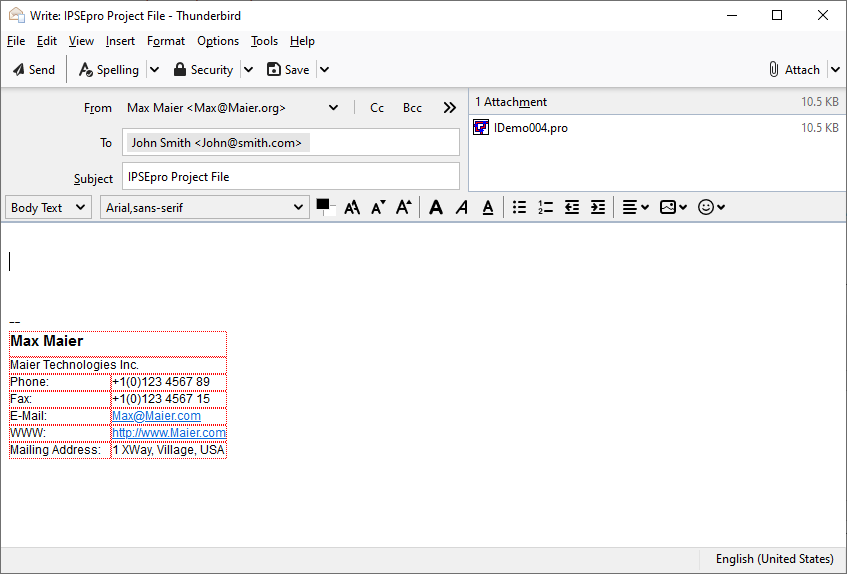Toggle underline formatting

(x=488, y=207)
